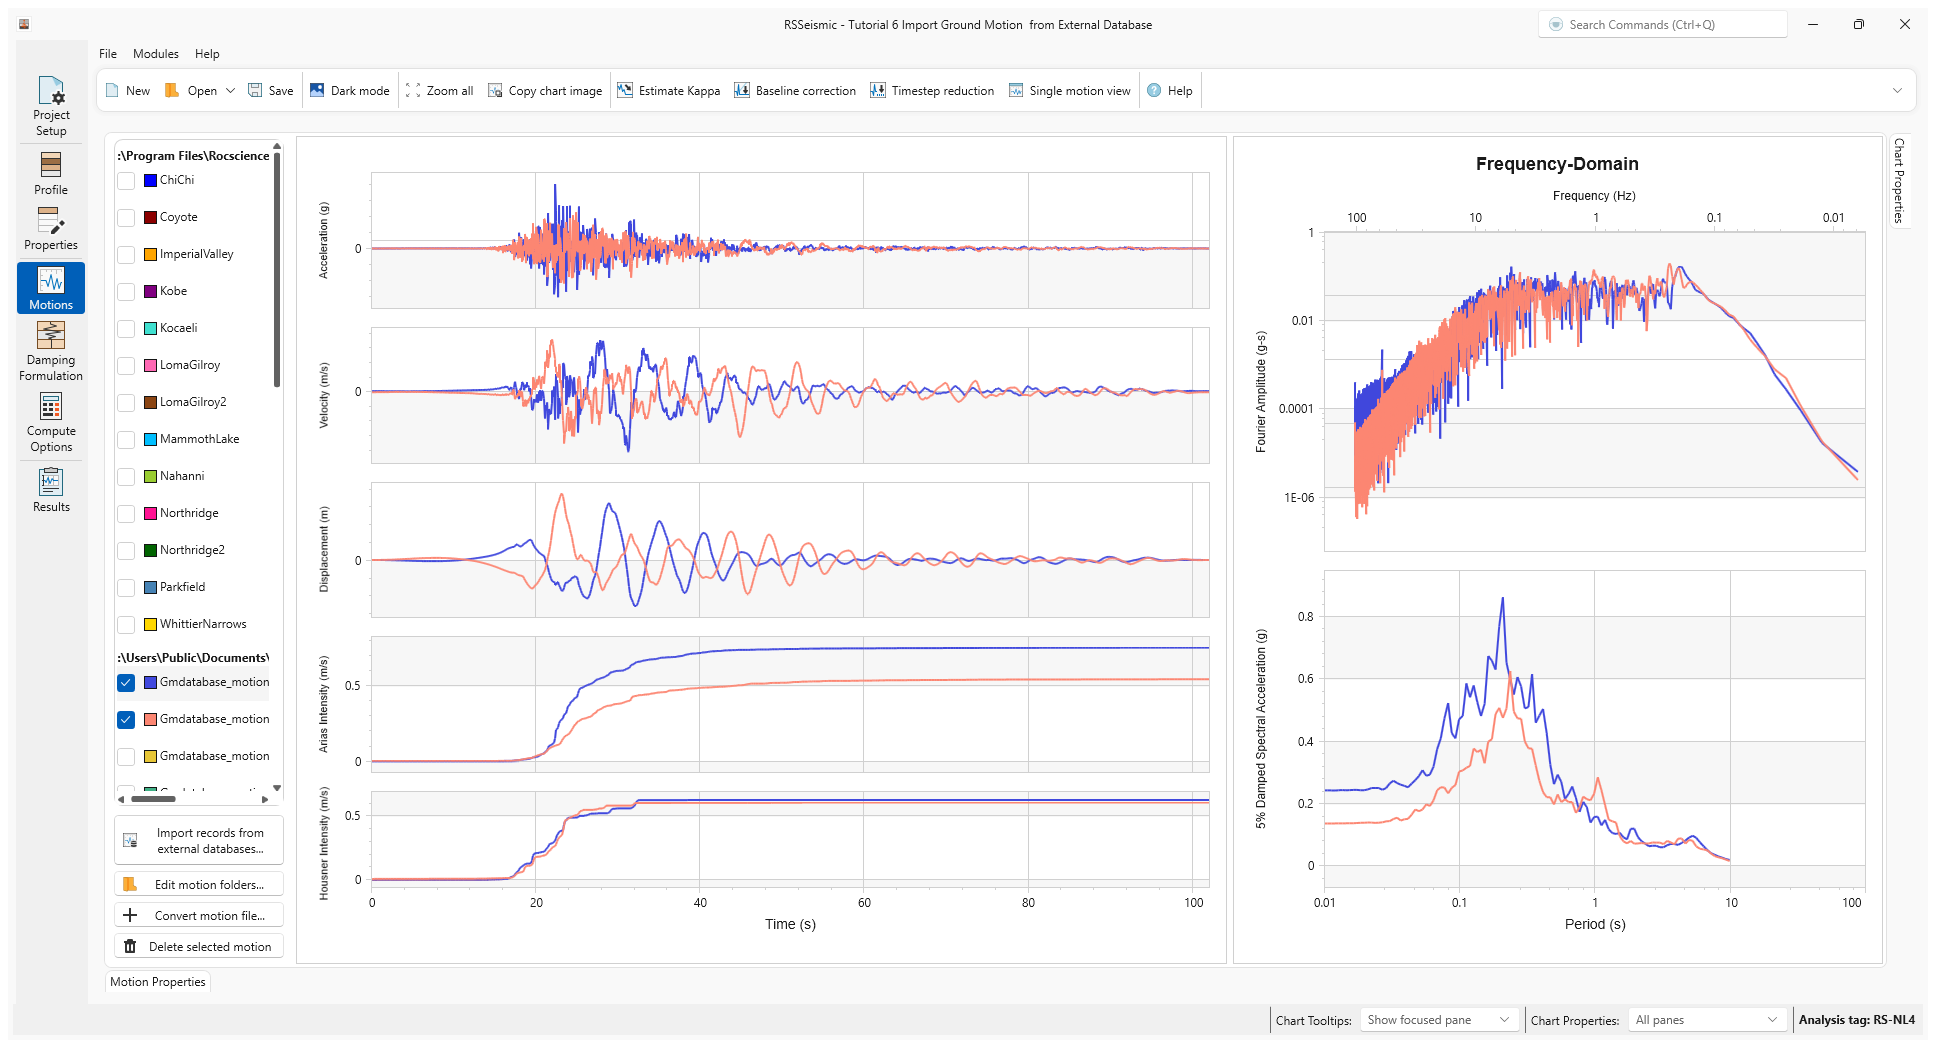
Task: Open the Profile panel
Action: 50,170
